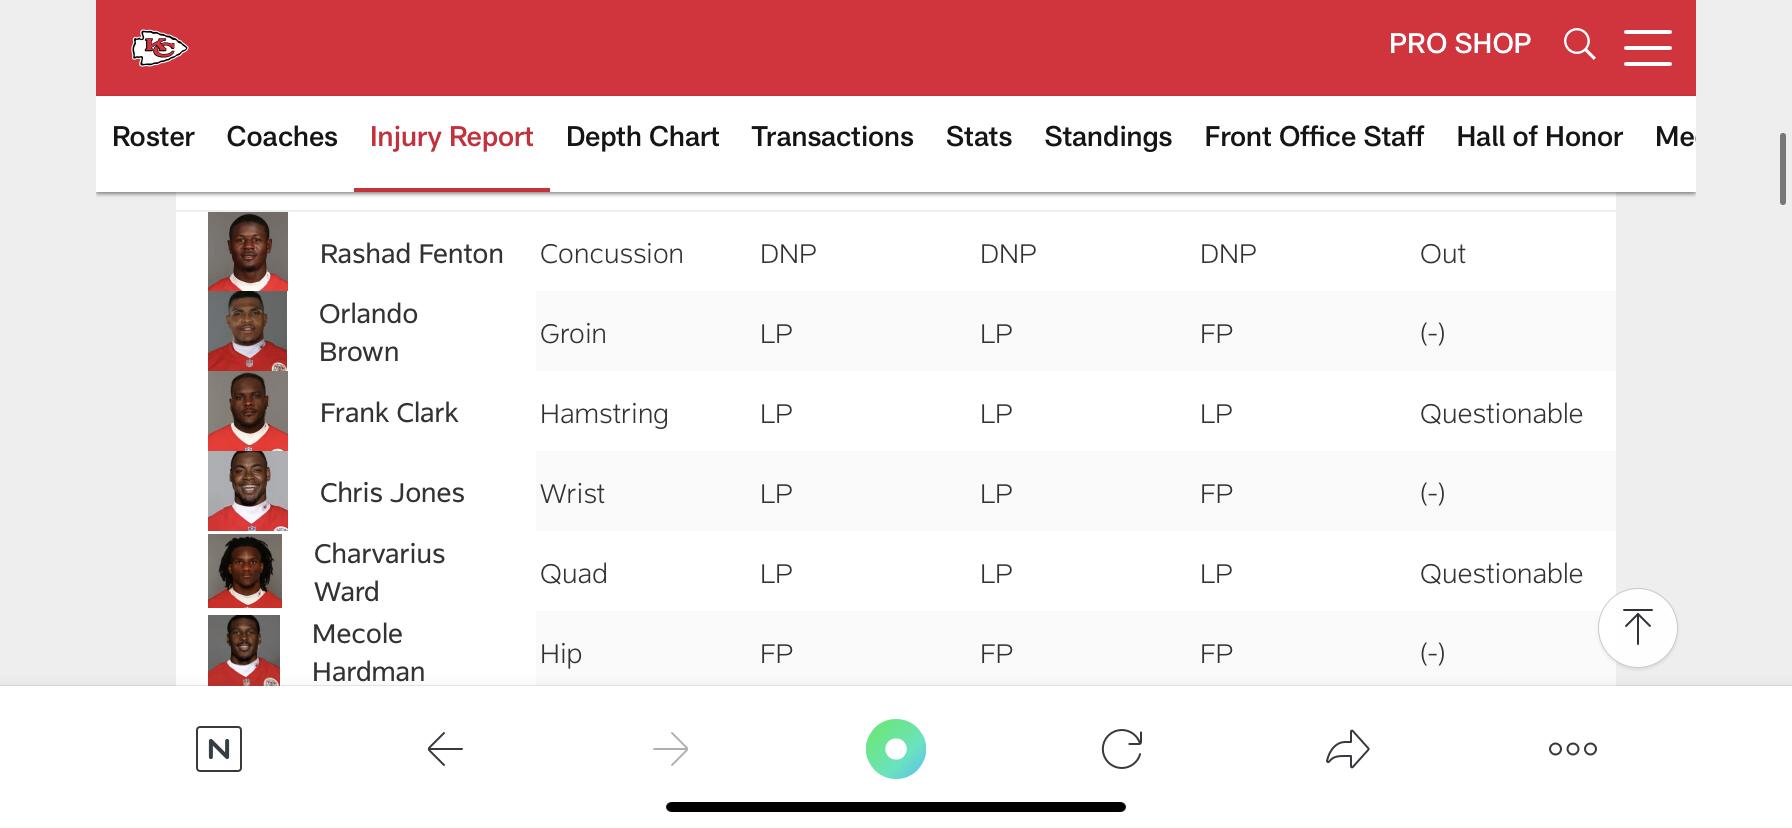This screenshot has height=828, width=1792.
Task: Go back with the left arrow
Action: (445, 749)
